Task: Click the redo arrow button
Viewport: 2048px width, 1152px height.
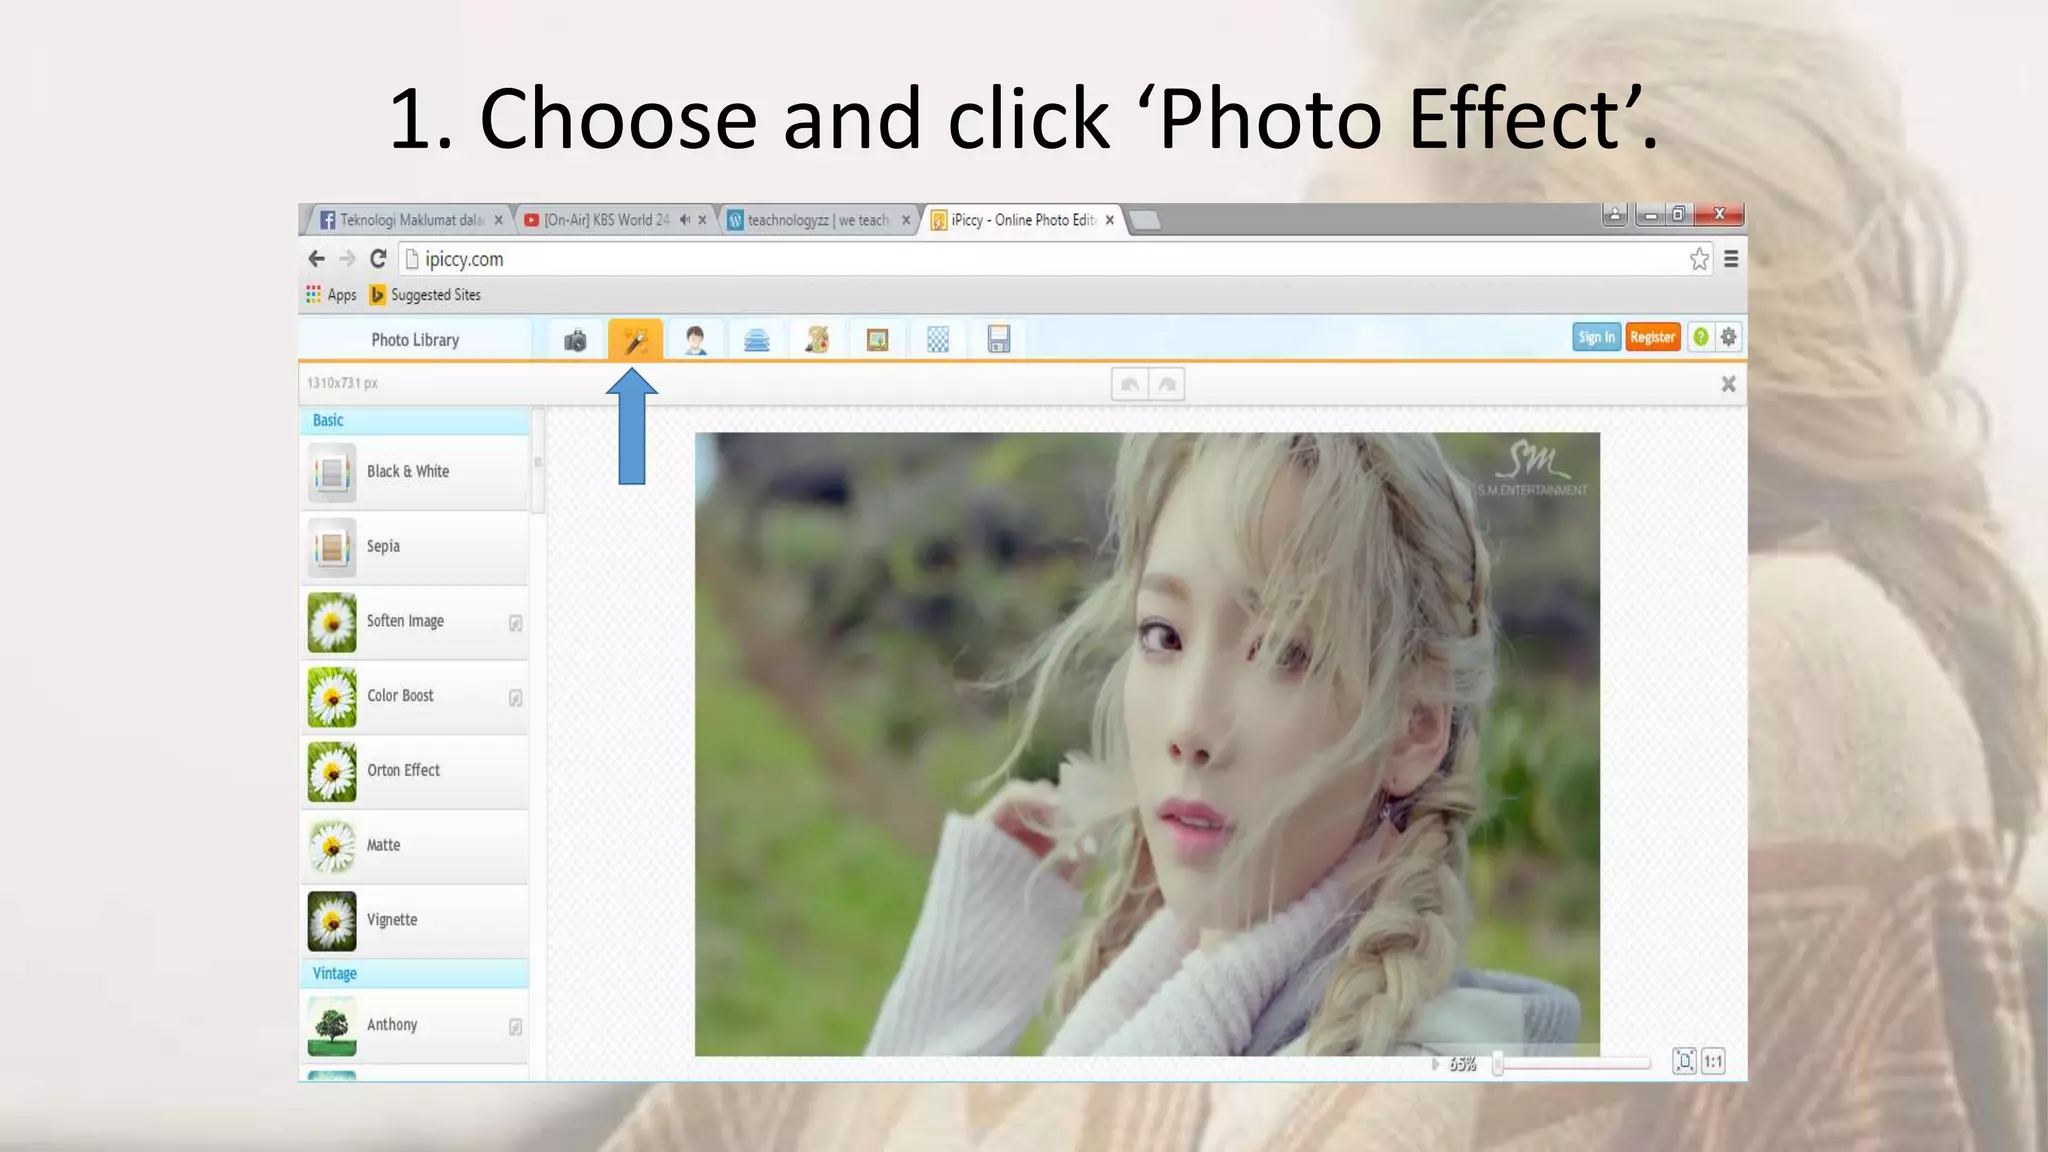Action: tap(1167, 384)
